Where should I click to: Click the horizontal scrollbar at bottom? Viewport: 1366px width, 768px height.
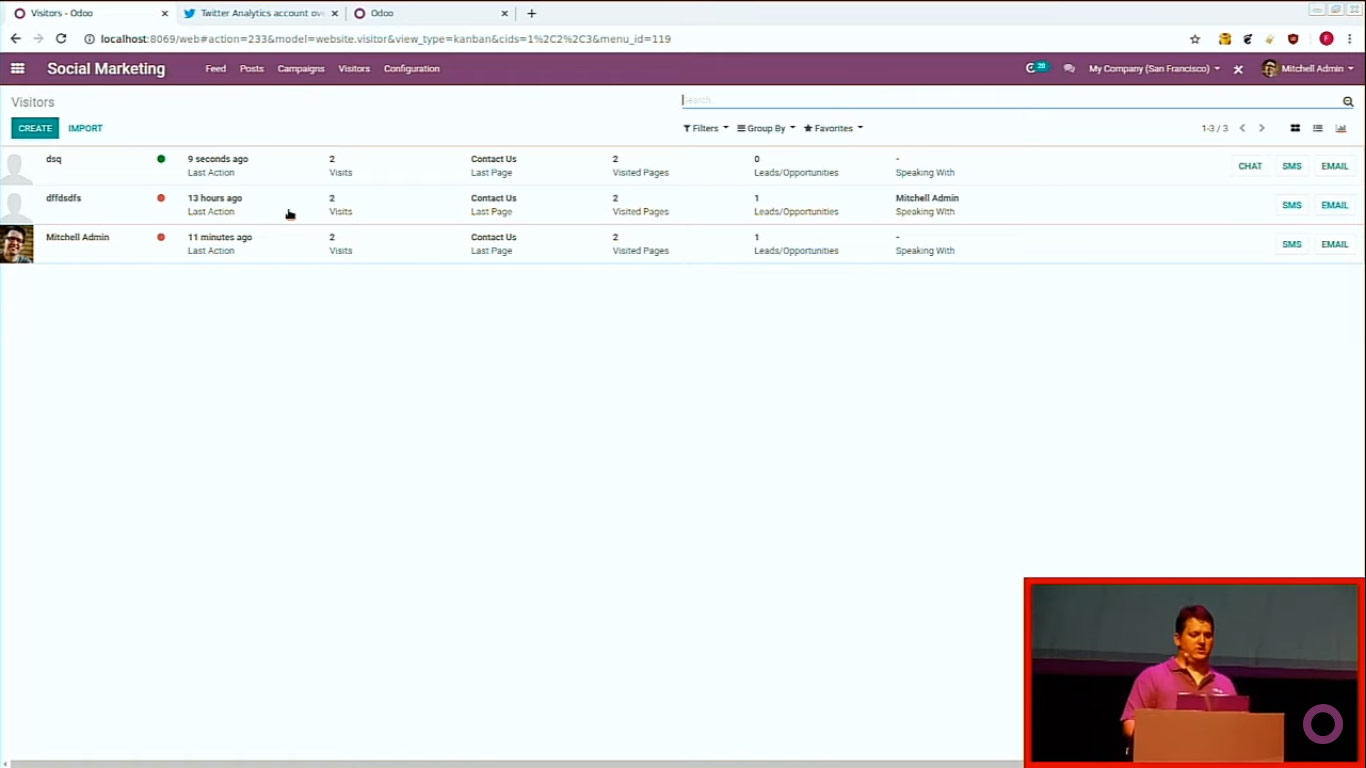(x=515, y=764)
